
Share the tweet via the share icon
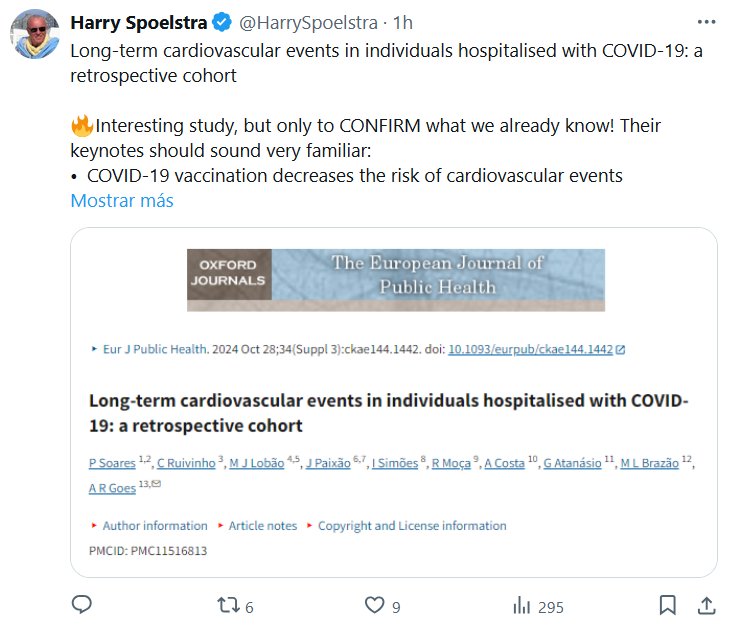coord(706,605)
